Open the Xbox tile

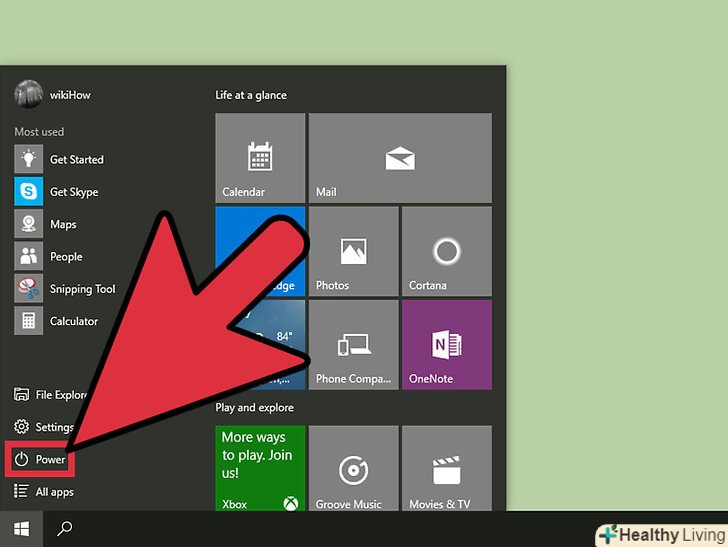click(x=260, y=468)
